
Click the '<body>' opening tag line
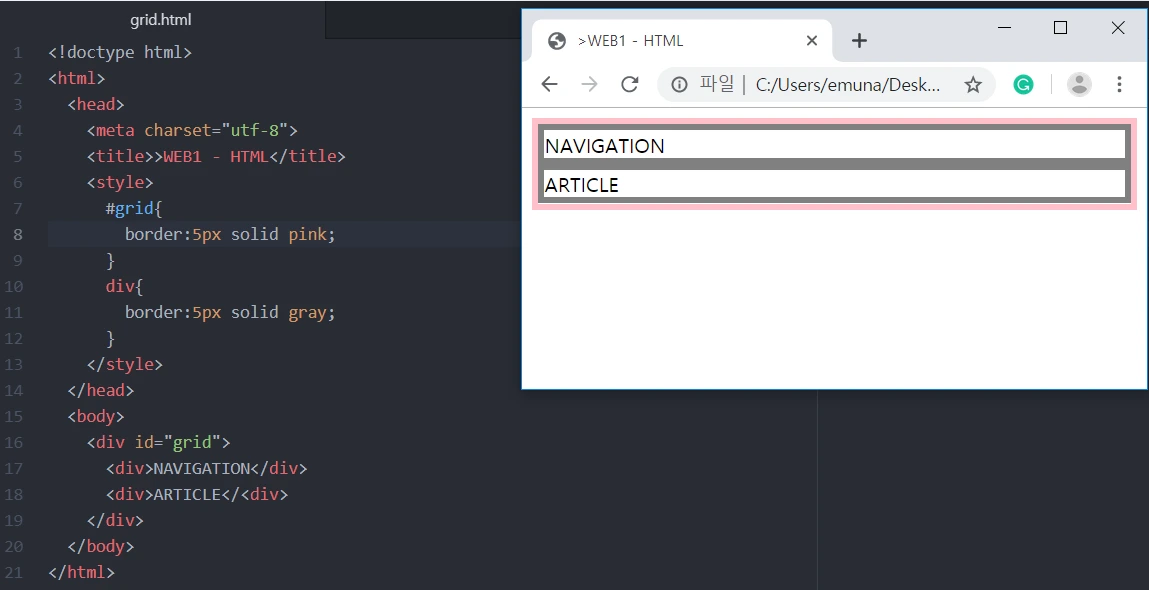pyautogui.click(x=96, y=416)
